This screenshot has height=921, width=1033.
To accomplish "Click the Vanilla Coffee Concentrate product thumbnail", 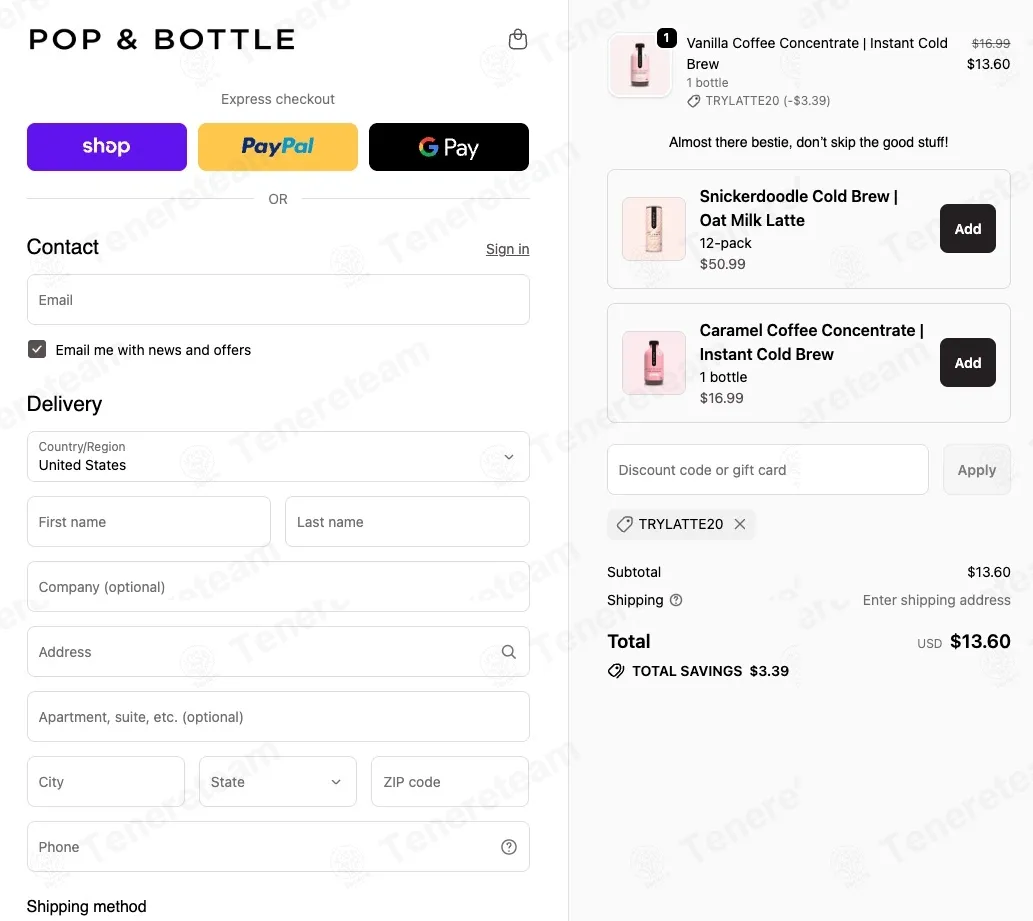I will (640, 65).
